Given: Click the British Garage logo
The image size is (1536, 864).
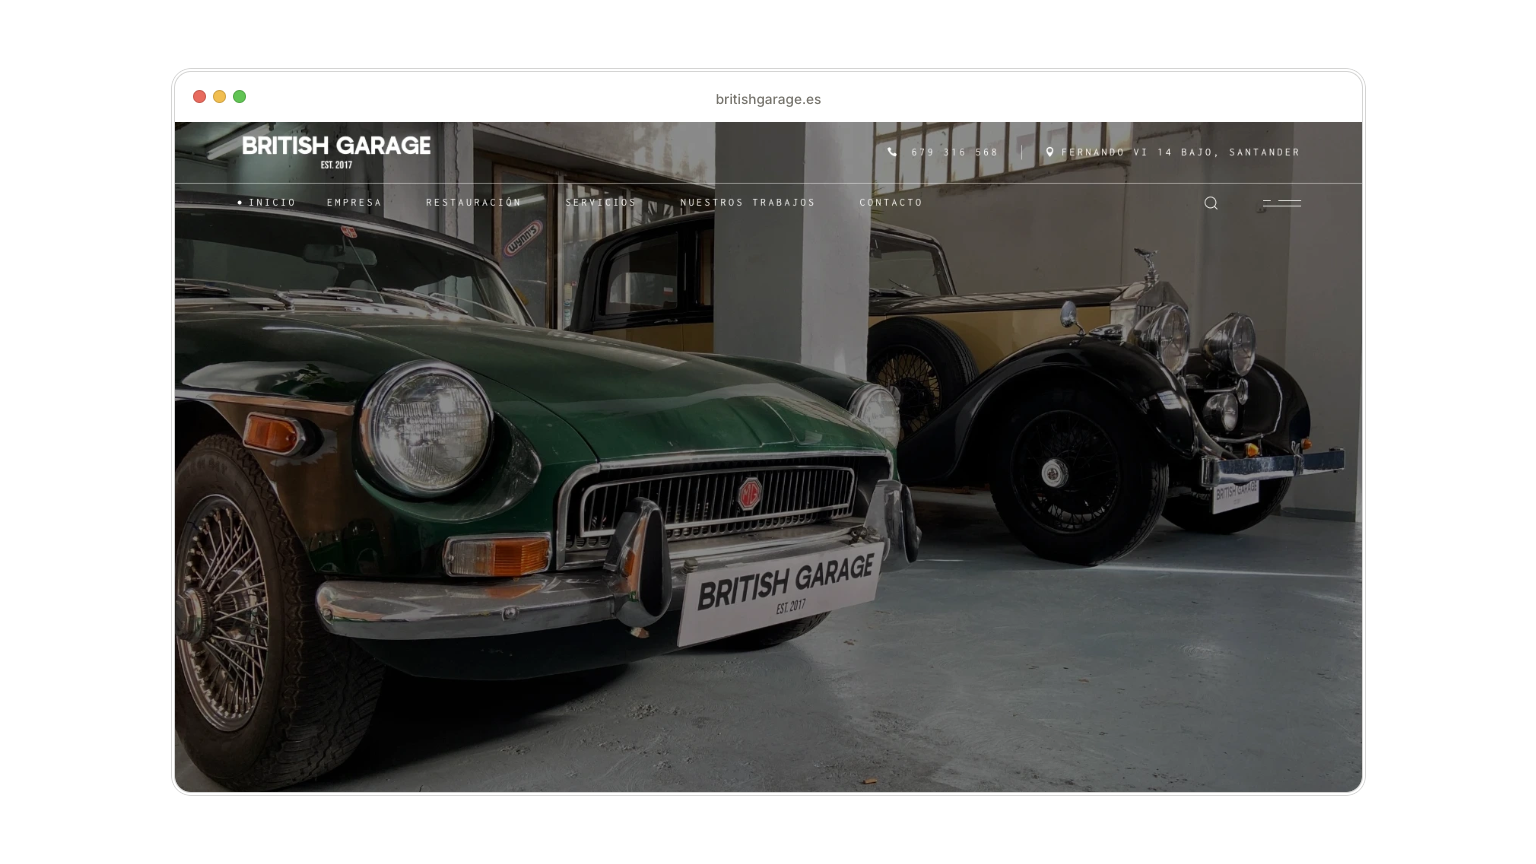Looking at the screenshot, I should 335,150.
